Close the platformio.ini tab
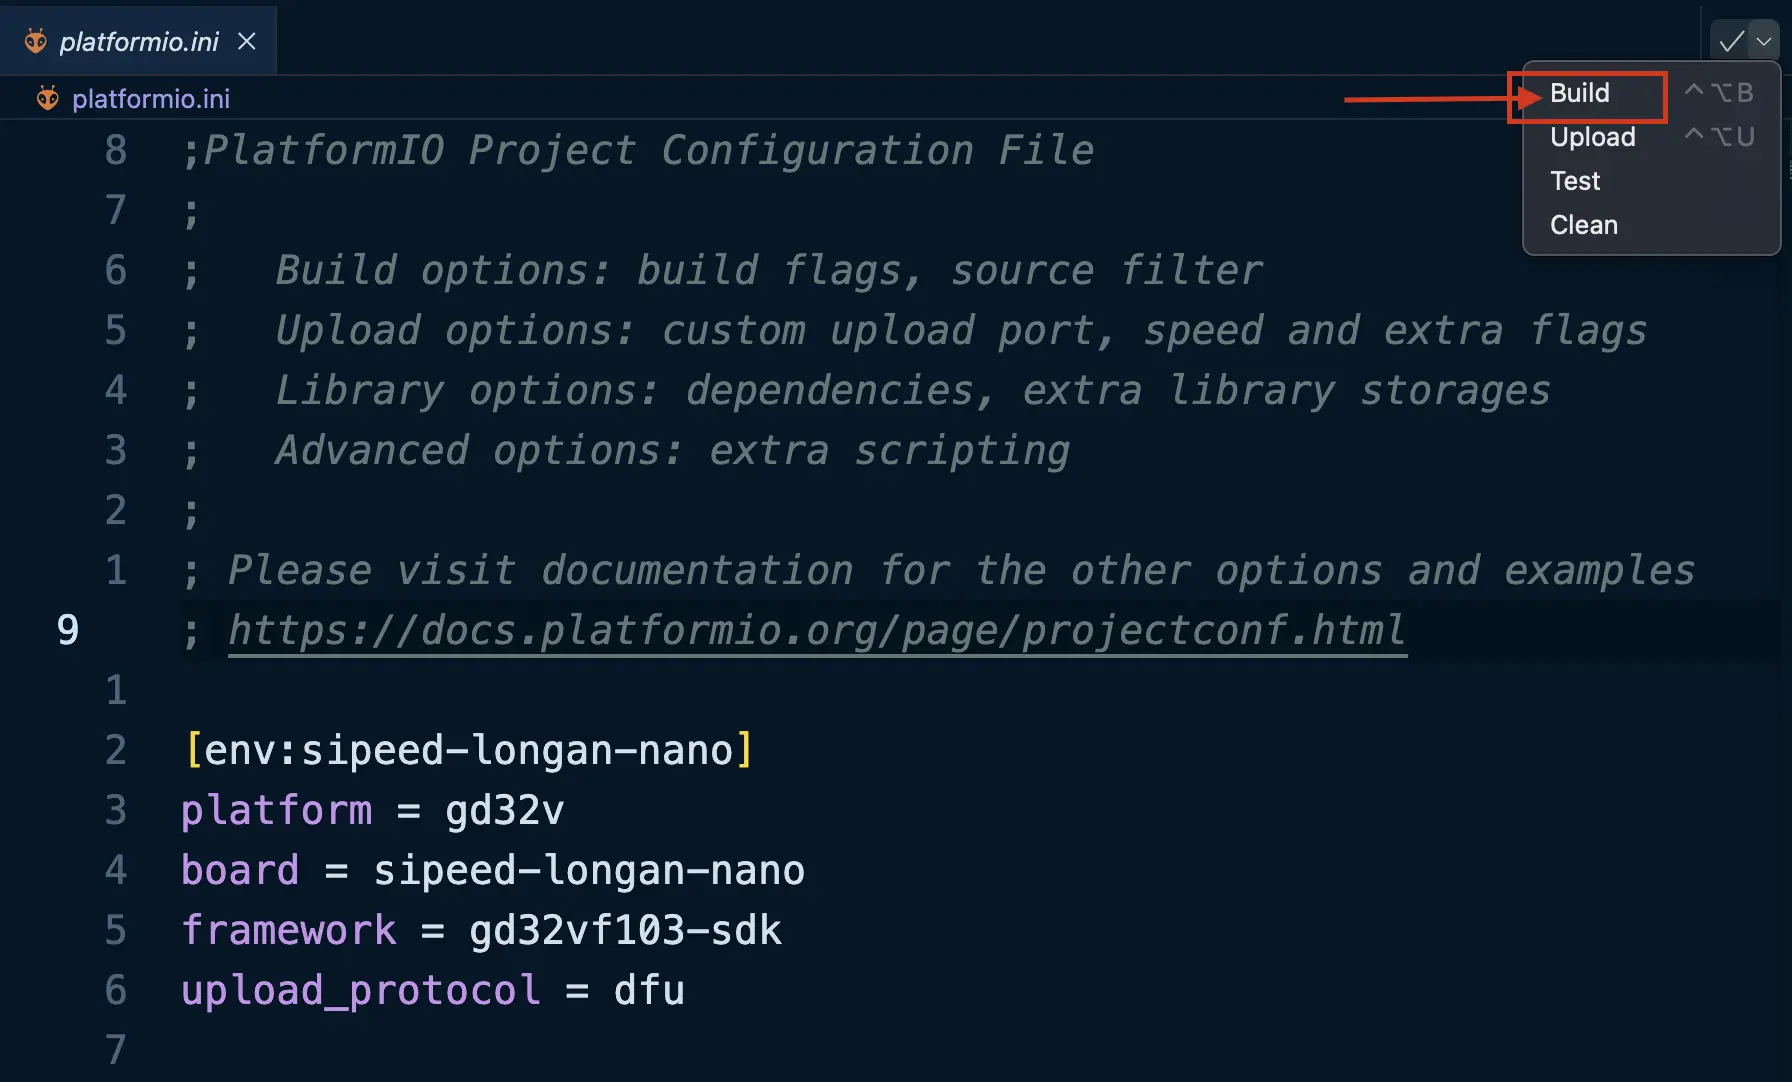 tap(247, 41)
